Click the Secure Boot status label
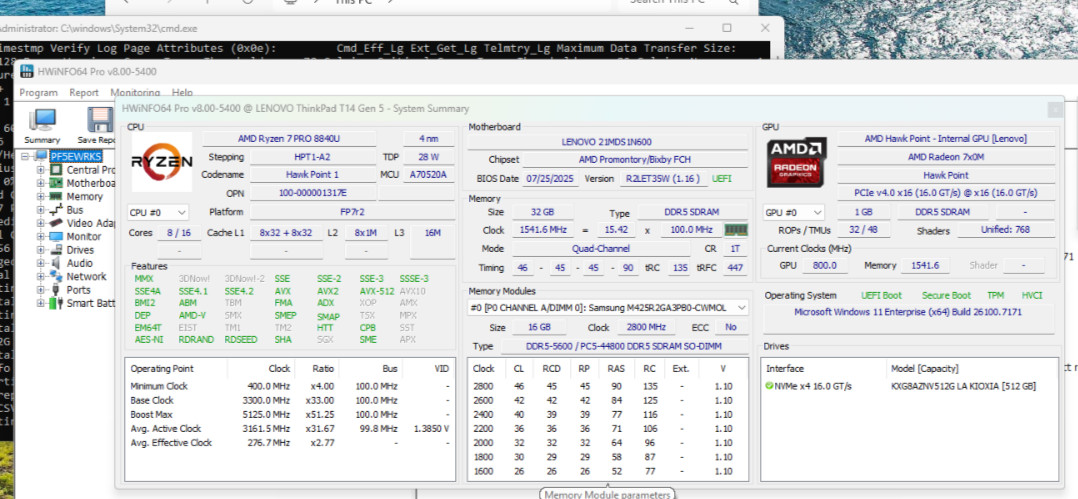1078x499 pixels. coord(947,295)
